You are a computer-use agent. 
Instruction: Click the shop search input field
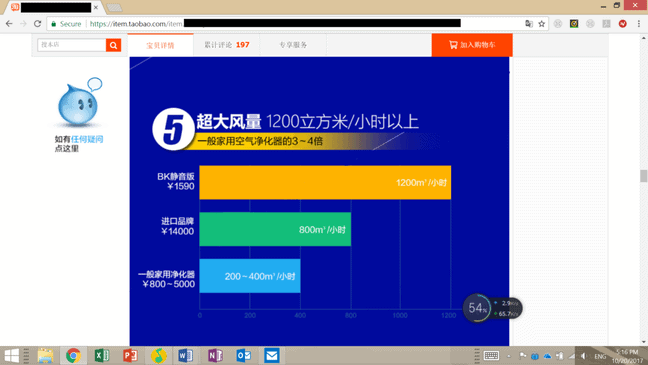tap(72, 45)
